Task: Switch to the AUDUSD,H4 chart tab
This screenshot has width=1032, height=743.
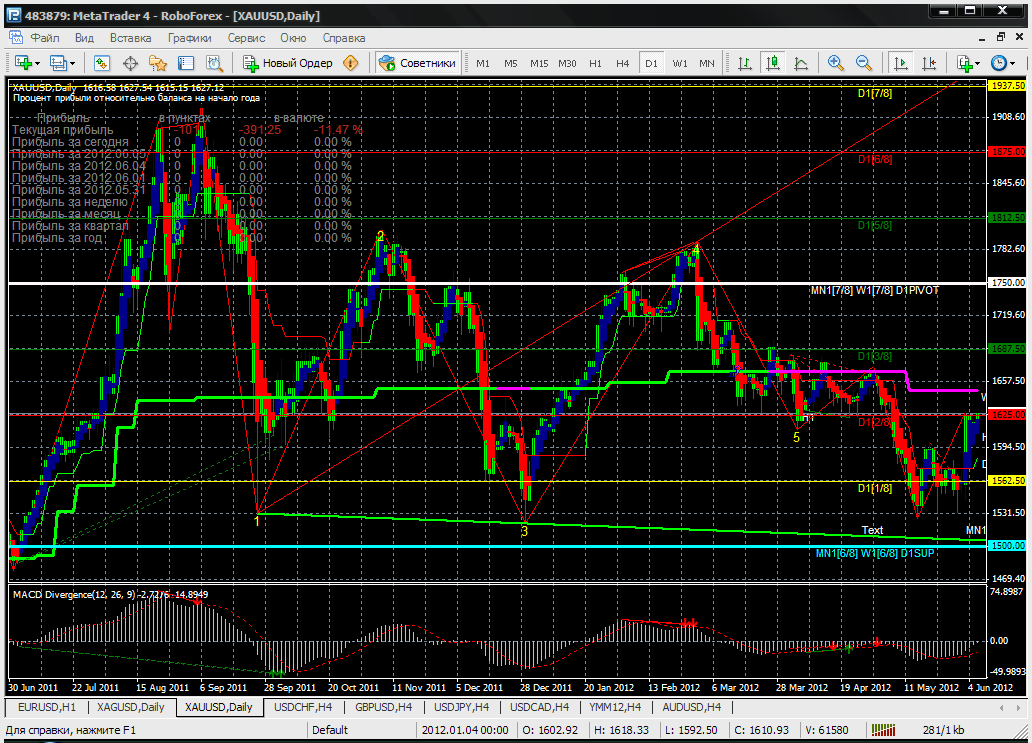Action: click(x=691, y=707)
